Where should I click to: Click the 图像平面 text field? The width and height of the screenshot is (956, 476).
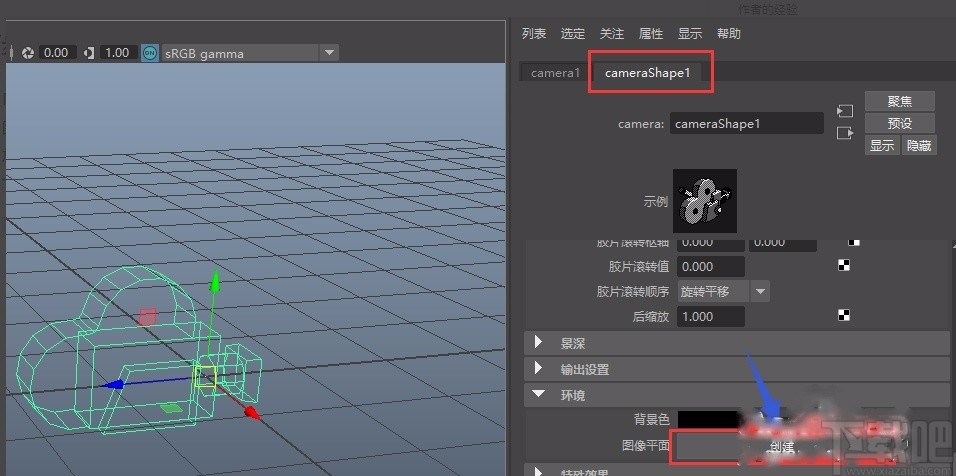coord(708,446)
